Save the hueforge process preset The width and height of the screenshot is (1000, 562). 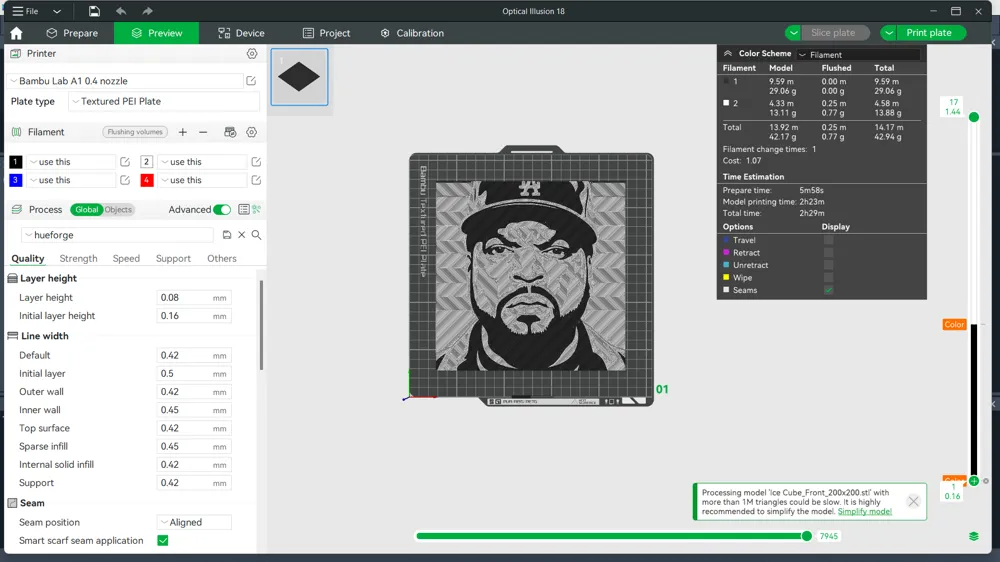coord(227,235)
